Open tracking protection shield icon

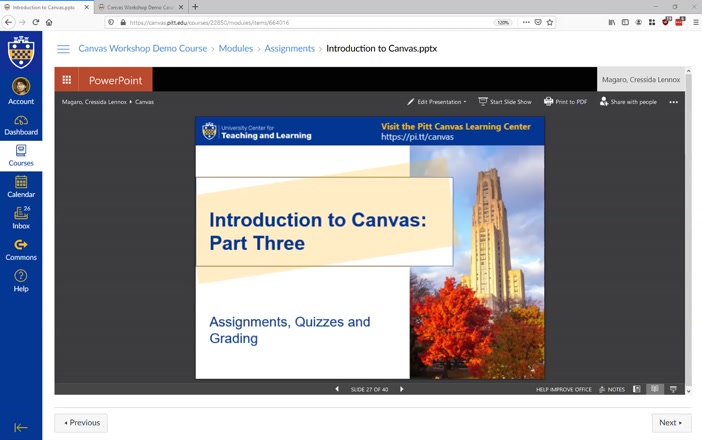click(111, 22)
